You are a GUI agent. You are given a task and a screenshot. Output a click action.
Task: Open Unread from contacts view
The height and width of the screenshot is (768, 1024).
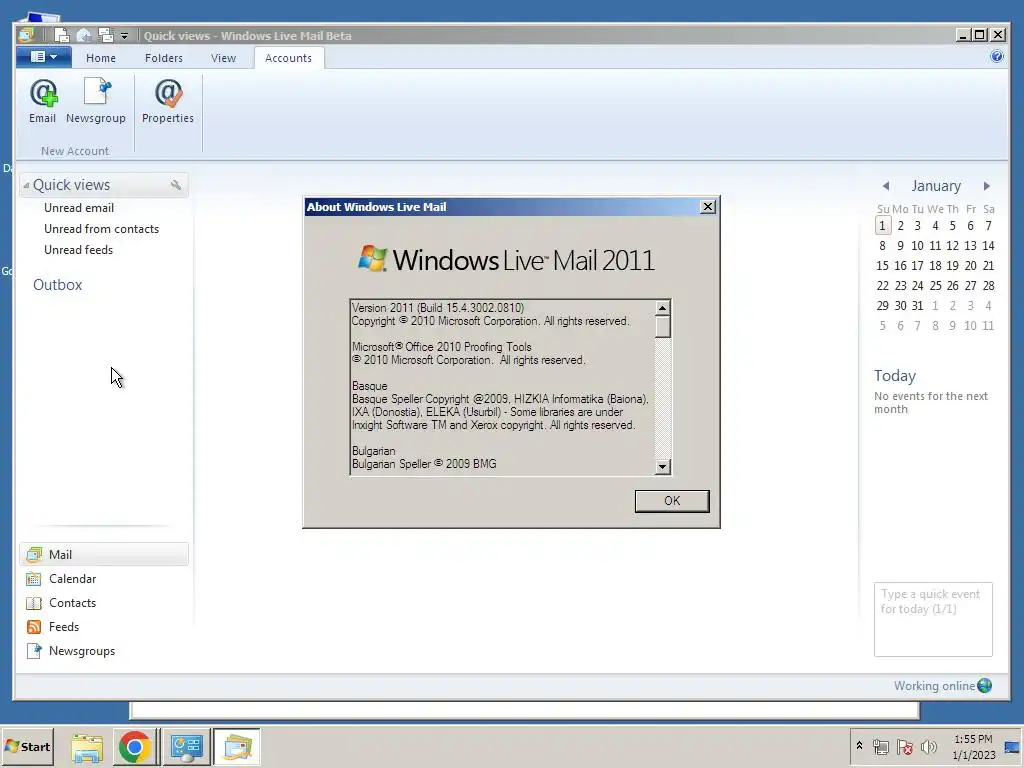tap(101, 229)
